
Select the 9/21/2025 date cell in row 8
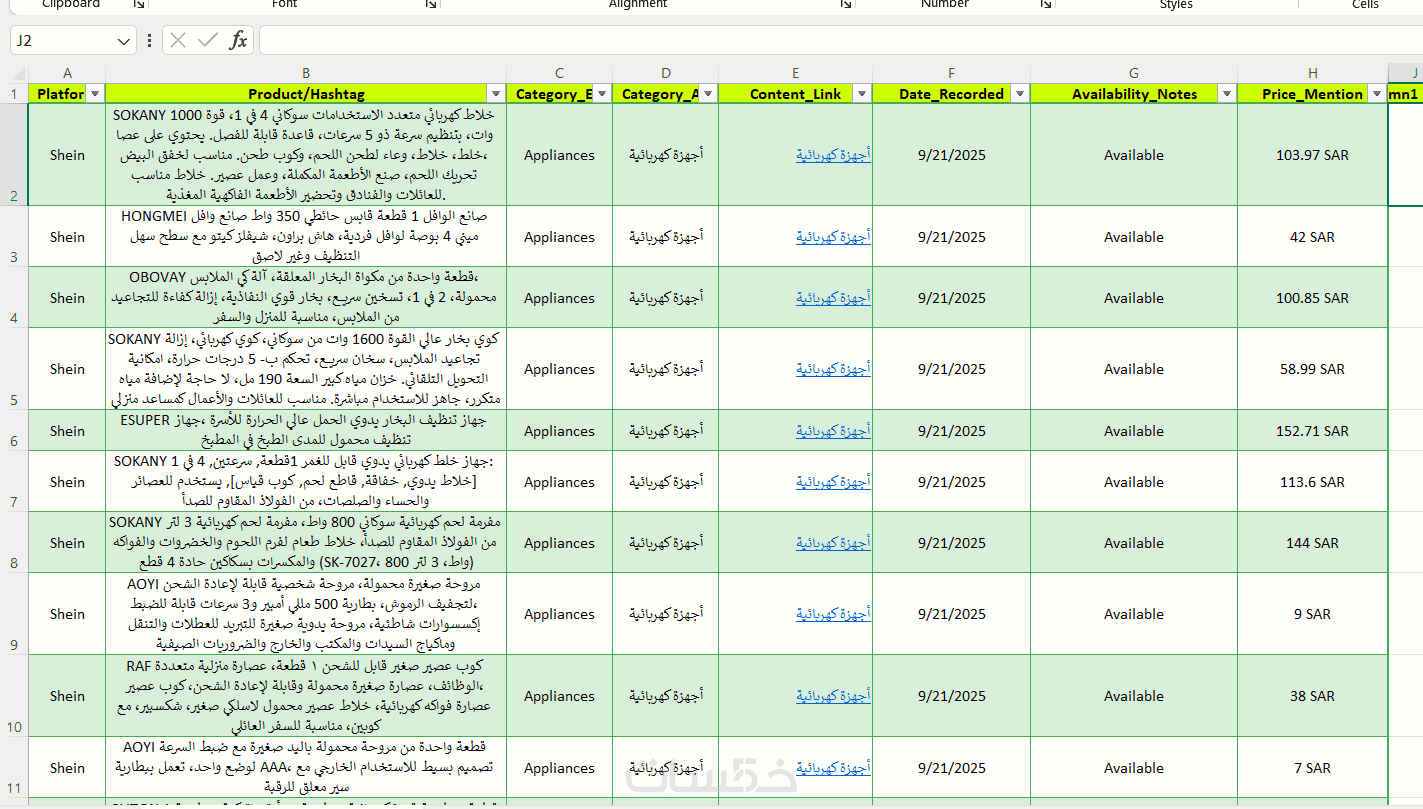952,543
